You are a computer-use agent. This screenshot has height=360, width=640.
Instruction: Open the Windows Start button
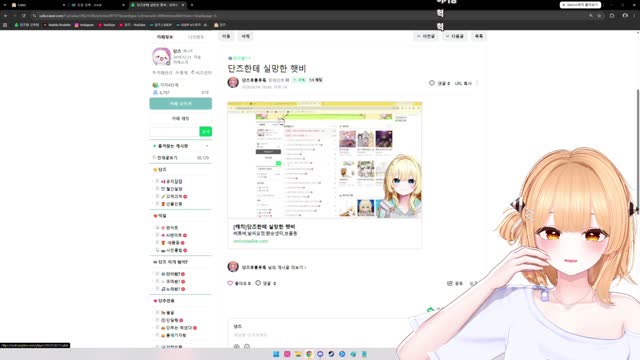(276, 354)
